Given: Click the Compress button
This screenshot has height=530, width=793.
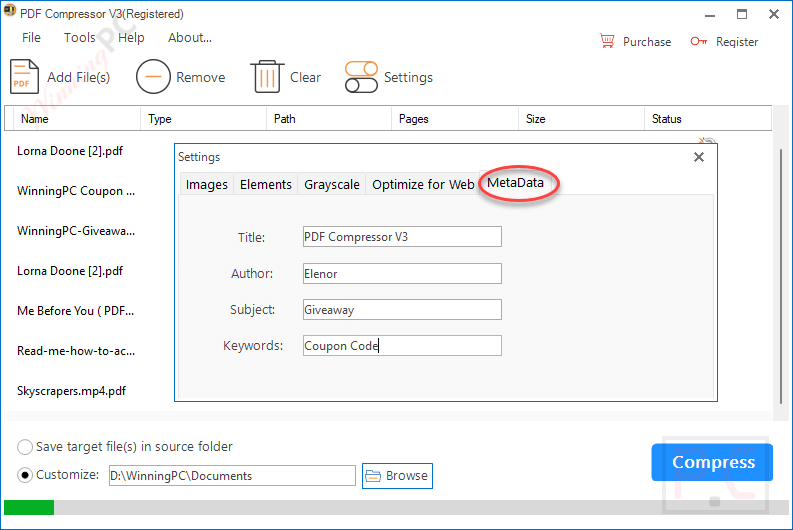Looking at the screenshot, I should pyautogui.click(x=712, y=462).
